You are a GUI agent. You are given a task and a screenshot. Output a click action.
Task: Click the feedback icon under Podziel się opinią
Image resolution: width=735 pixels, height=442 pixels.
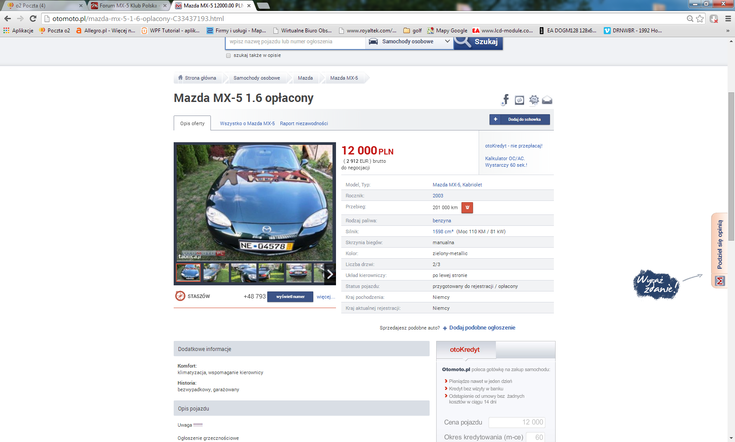720,281
